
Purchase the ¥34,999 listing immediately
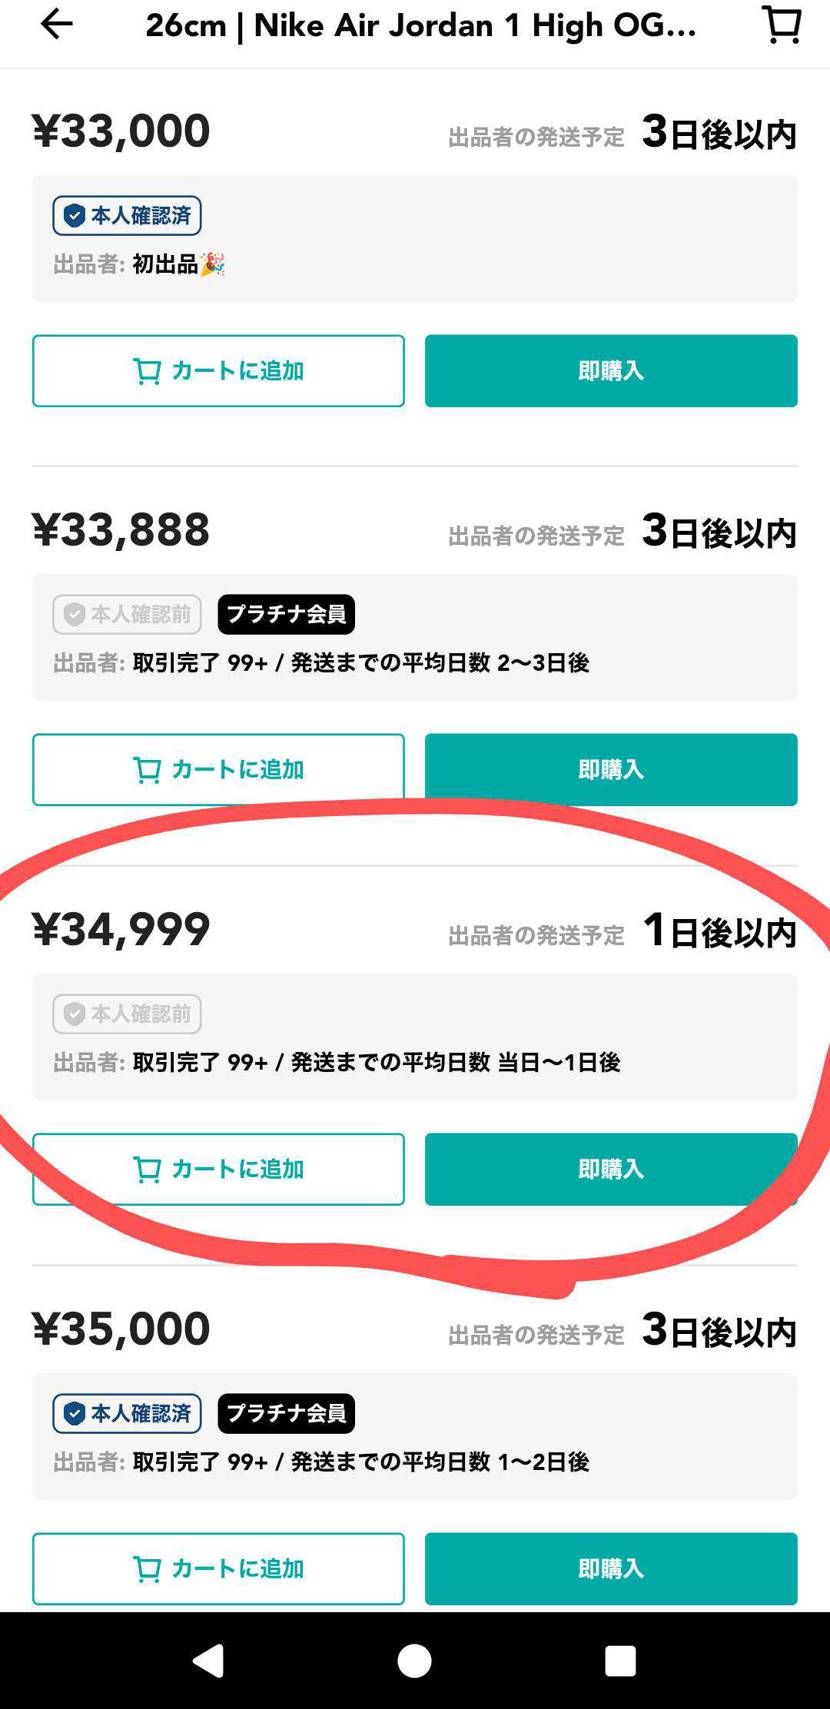tap(611, 1169)
